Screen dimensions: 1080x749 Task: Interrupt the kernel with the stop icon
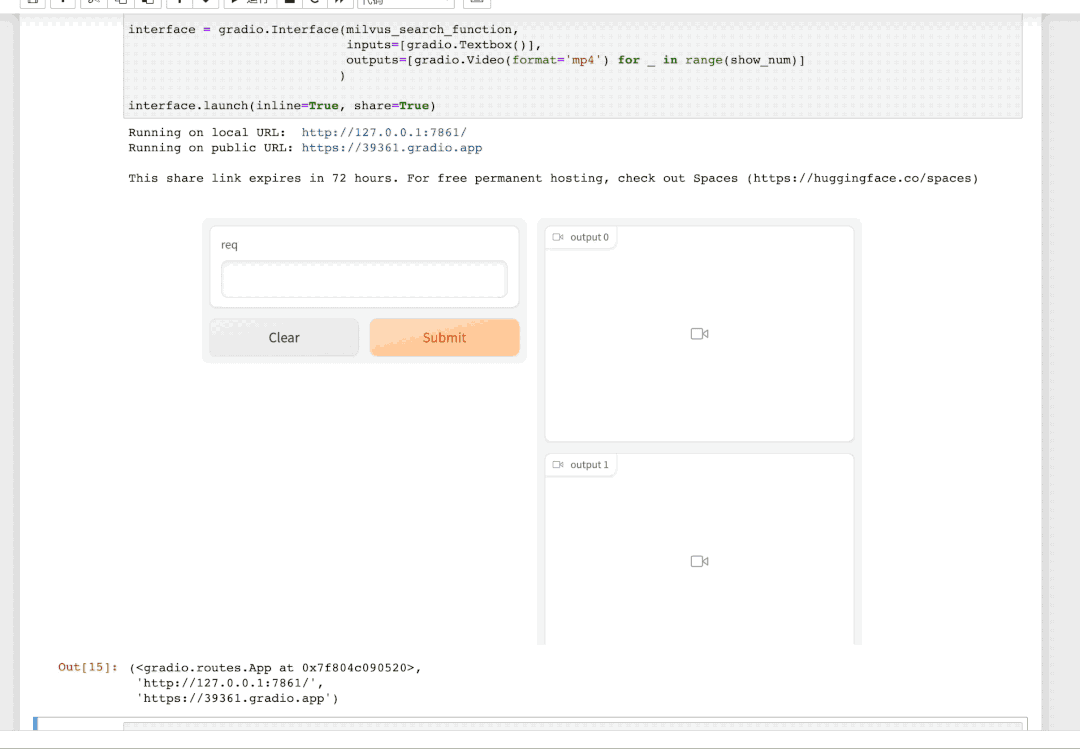(x=290, y=3)
